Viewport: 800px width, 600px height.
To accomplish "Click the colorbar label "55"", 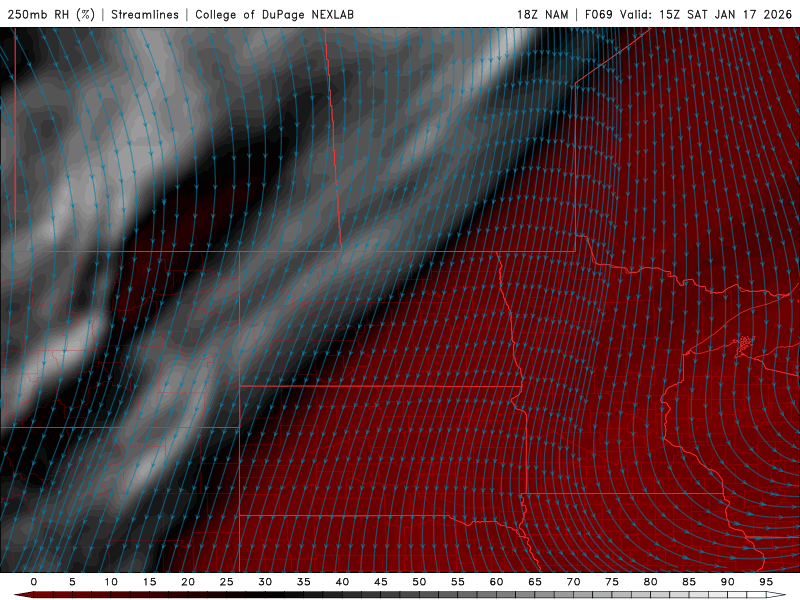I will [458, 582].
